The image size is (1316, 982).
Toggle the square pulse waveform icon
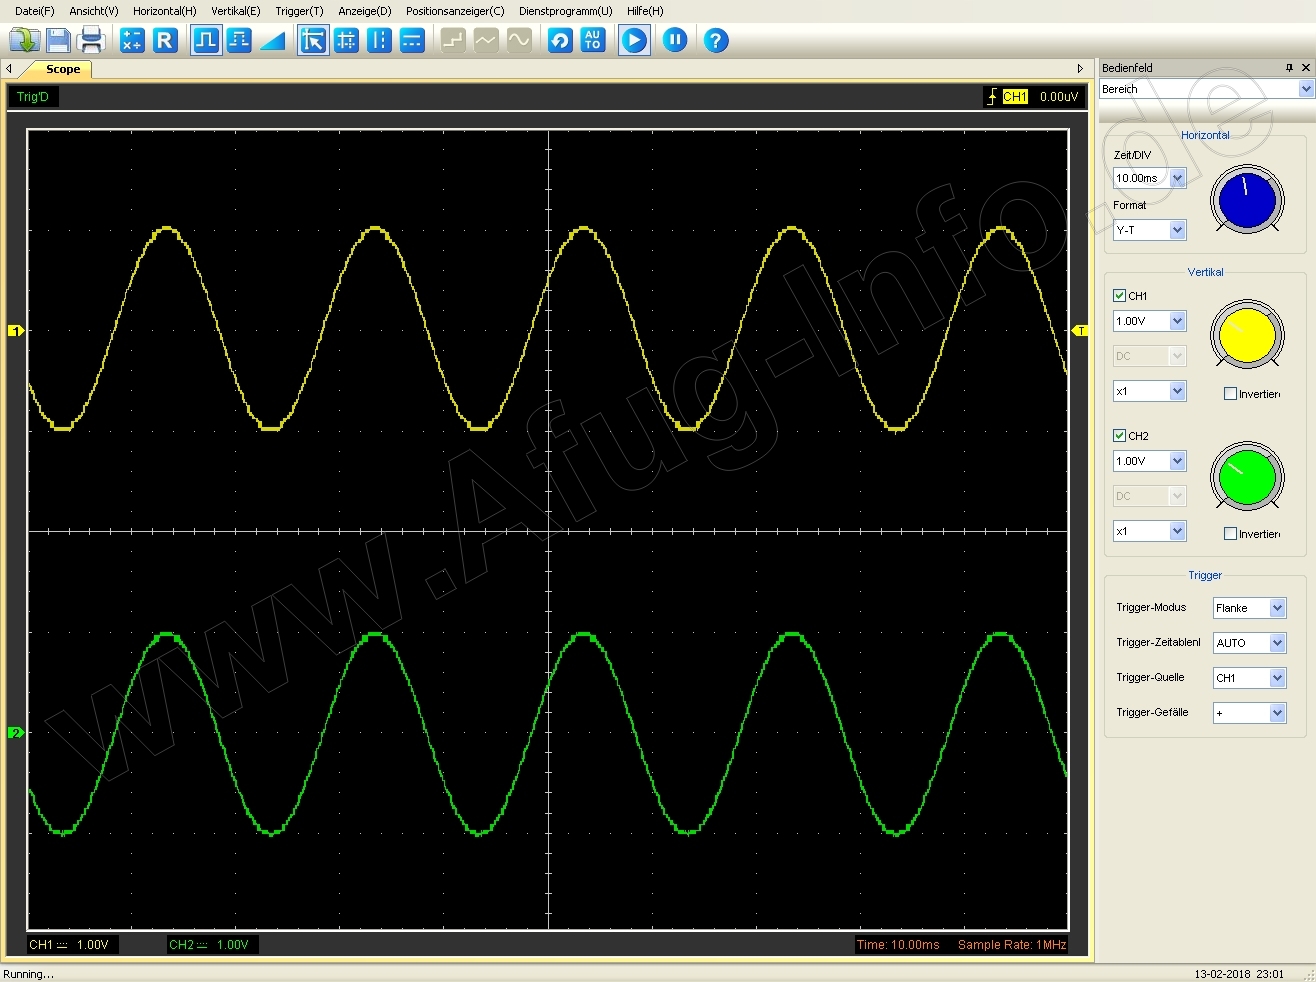pyautogui.click(x=206, y=40)
